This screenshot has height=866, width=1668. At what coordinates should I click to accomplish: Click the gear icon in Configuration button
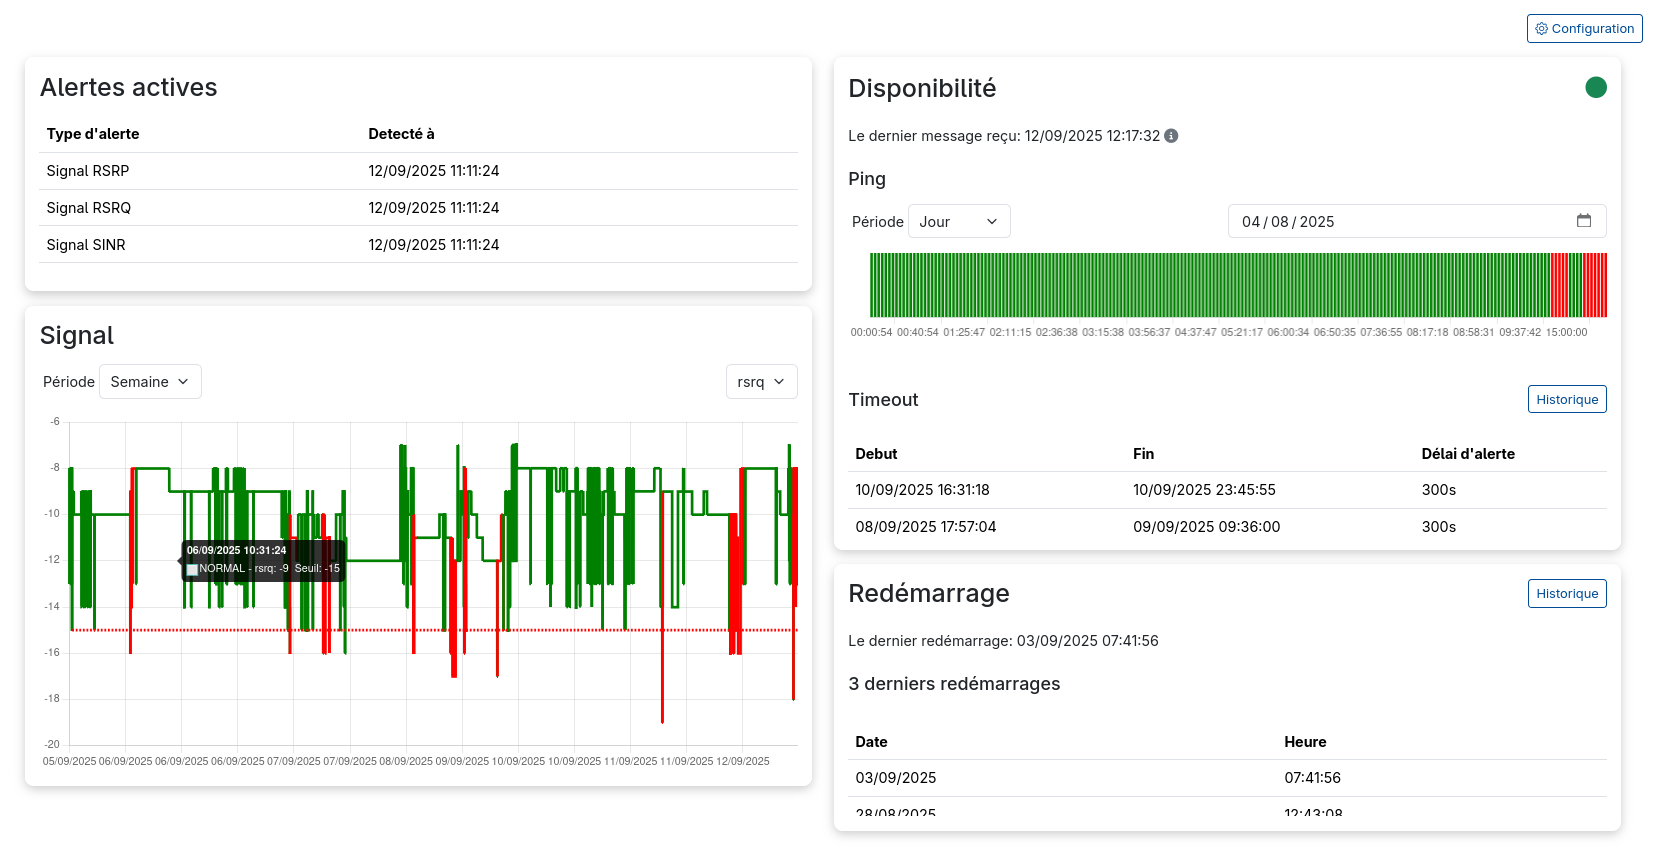pos(1541,29)
